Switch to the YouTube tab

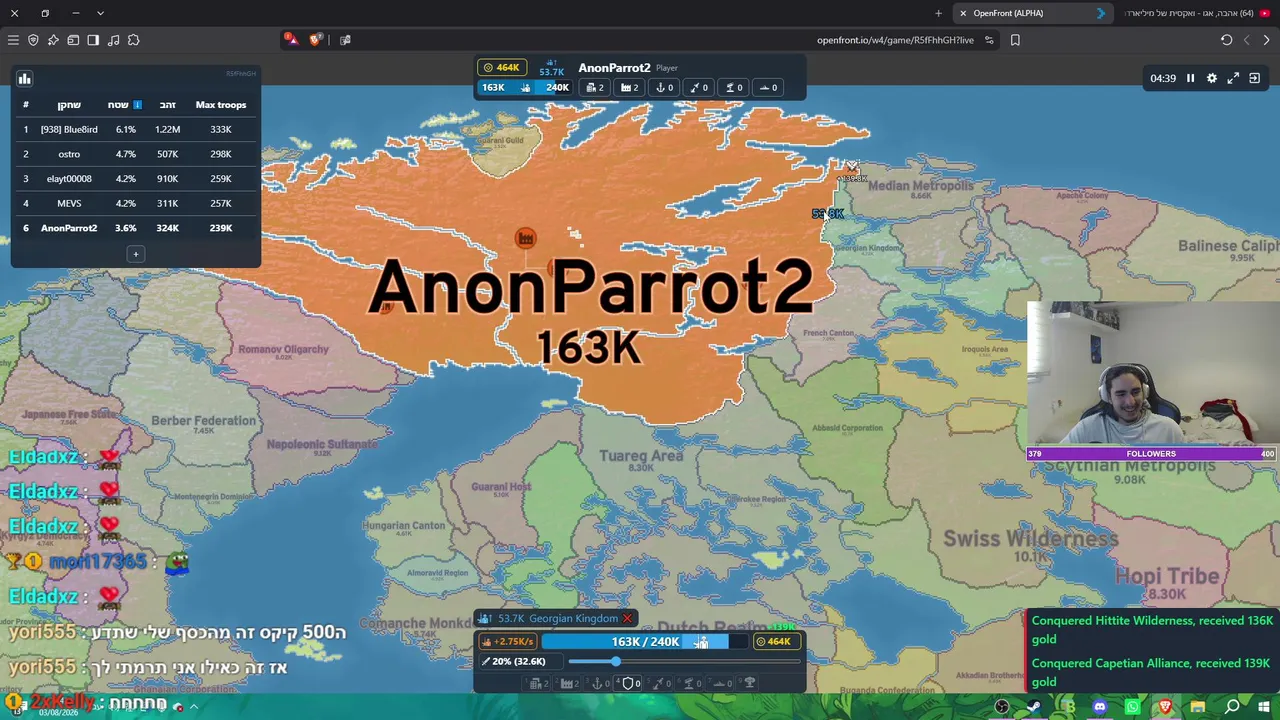(x=1198, y=13)
